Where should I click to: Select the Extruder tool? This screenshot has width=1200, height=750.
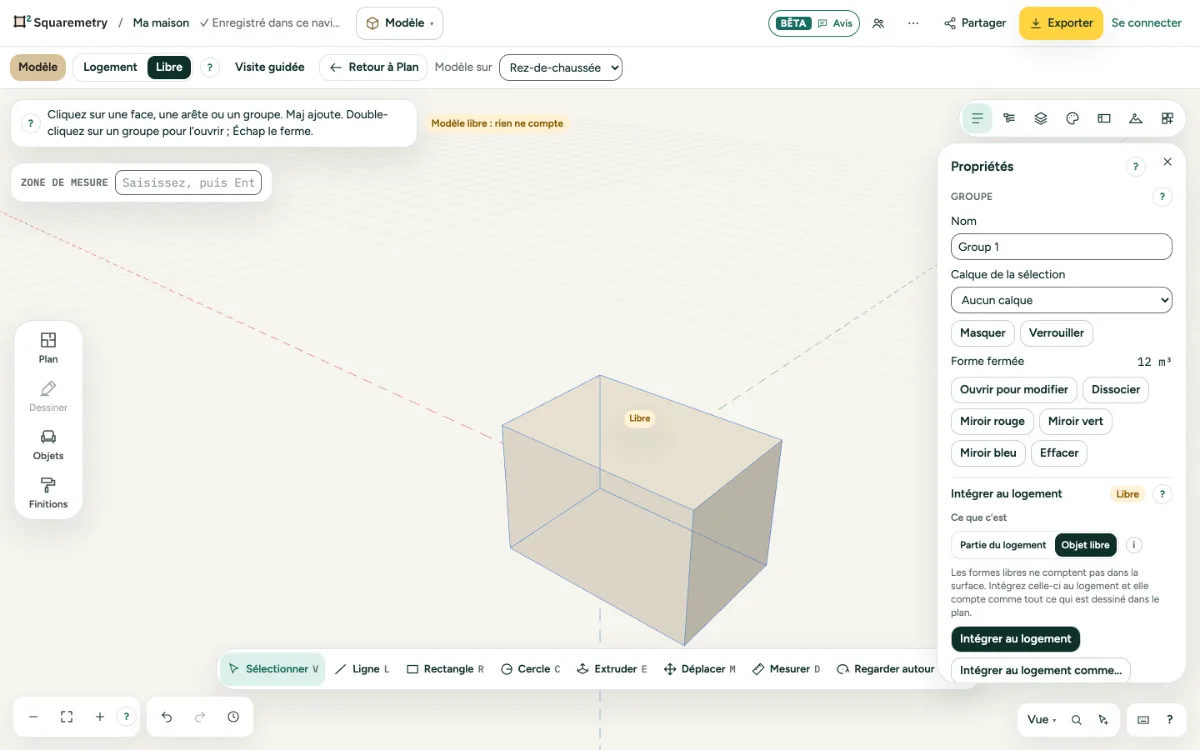click(x=612, y=669)
